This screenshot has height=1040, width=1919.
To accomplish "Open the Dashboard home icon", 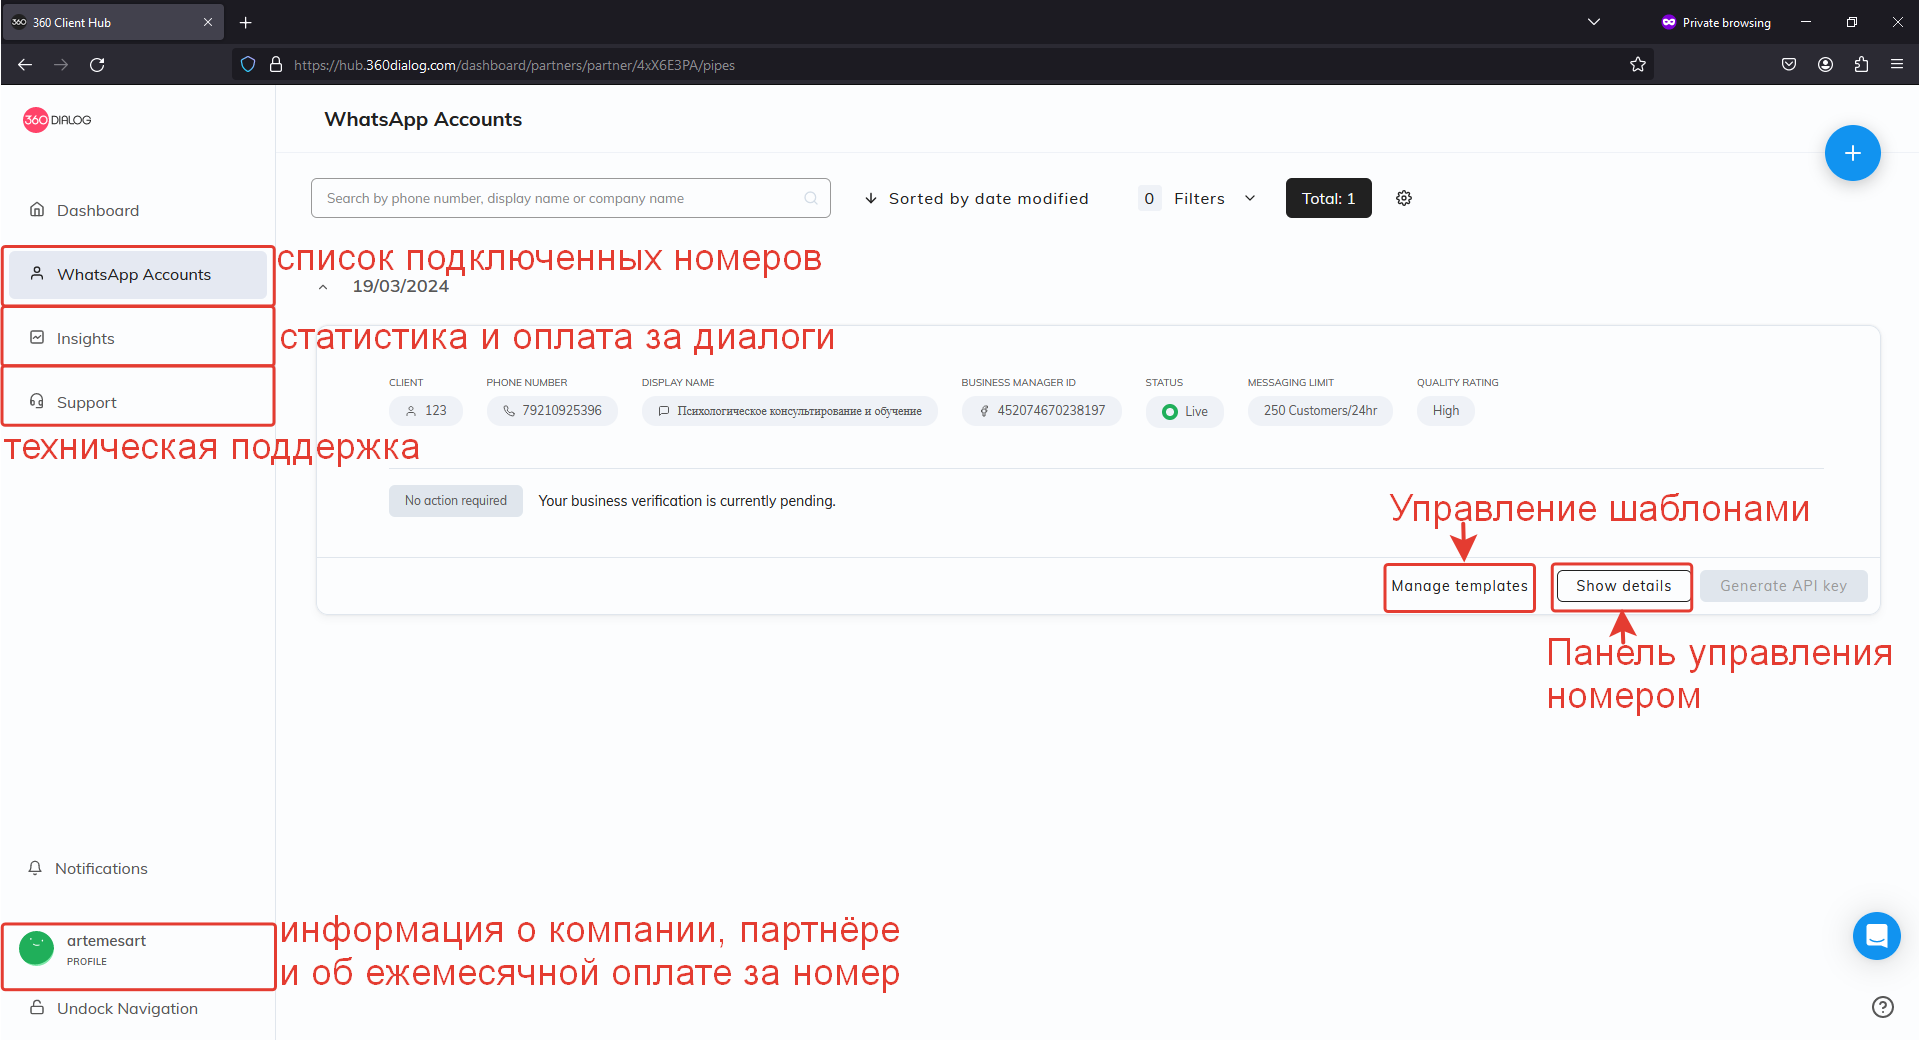I will point(37,209).
